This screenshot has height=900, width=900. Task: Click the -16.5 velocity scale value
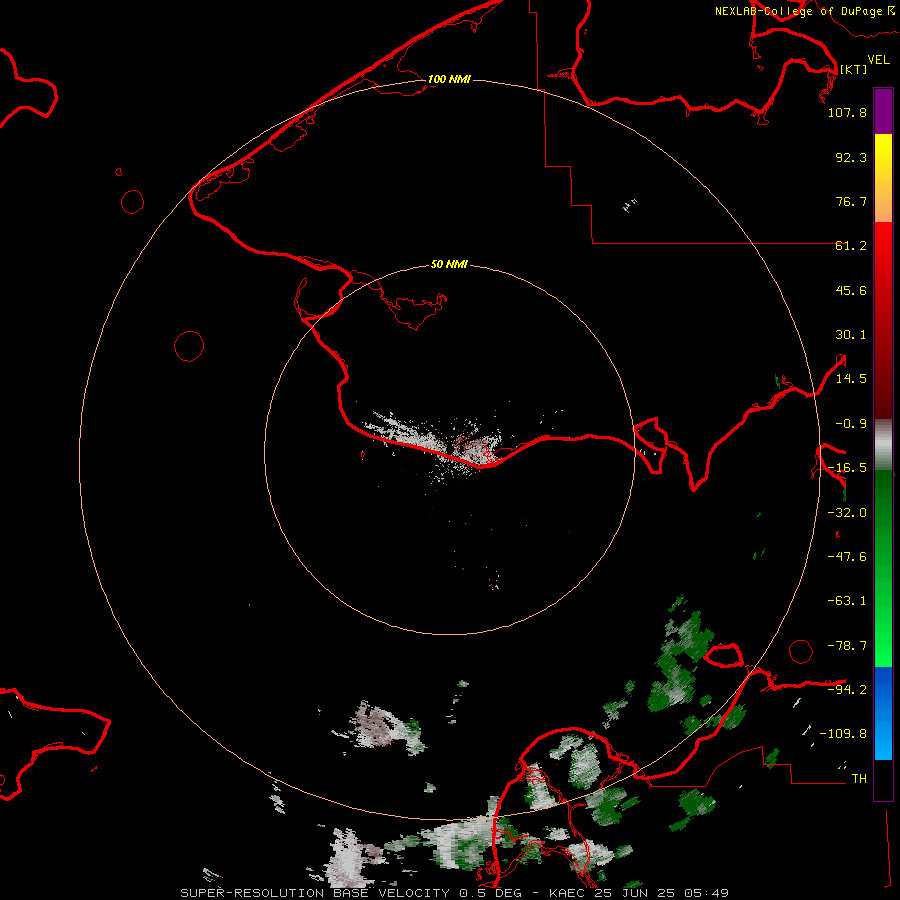(x=847, y=468)
